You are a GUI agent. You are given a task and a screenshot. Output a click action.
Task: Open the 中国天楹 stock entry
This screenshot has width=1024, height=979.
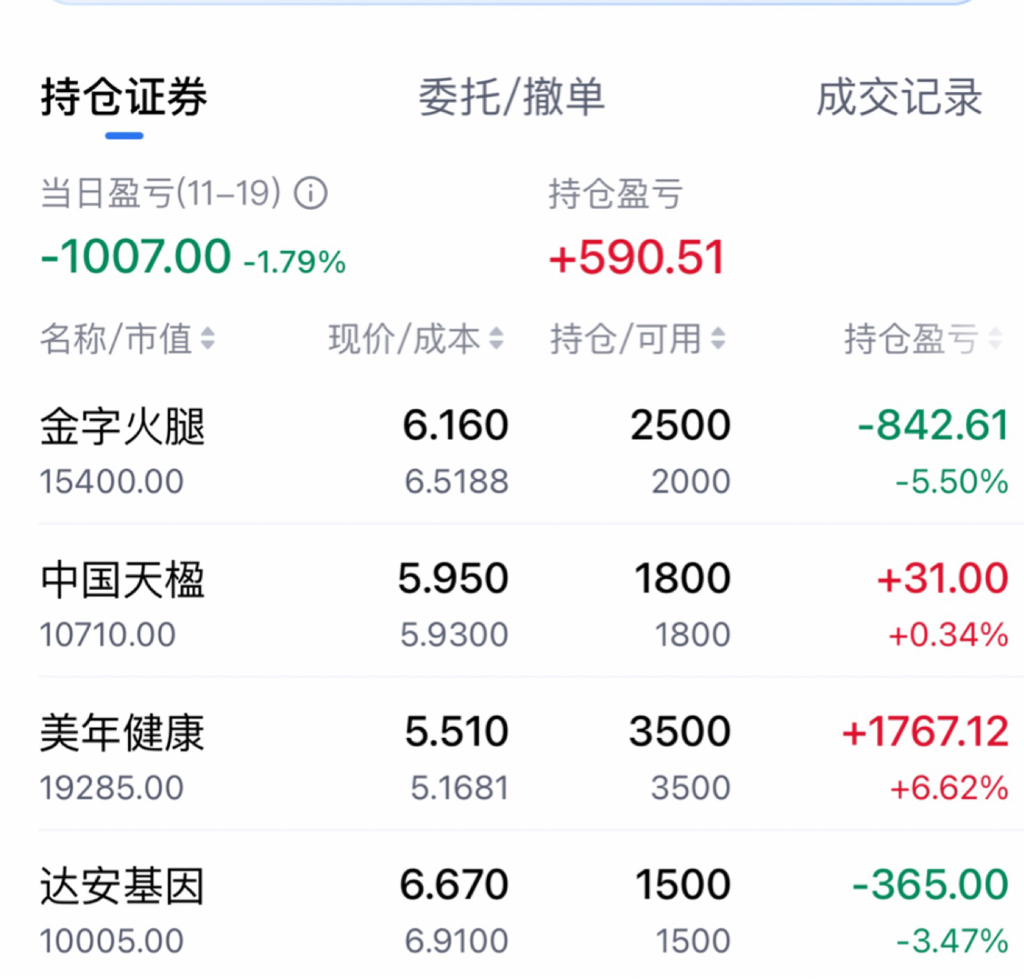pos(524,604)
